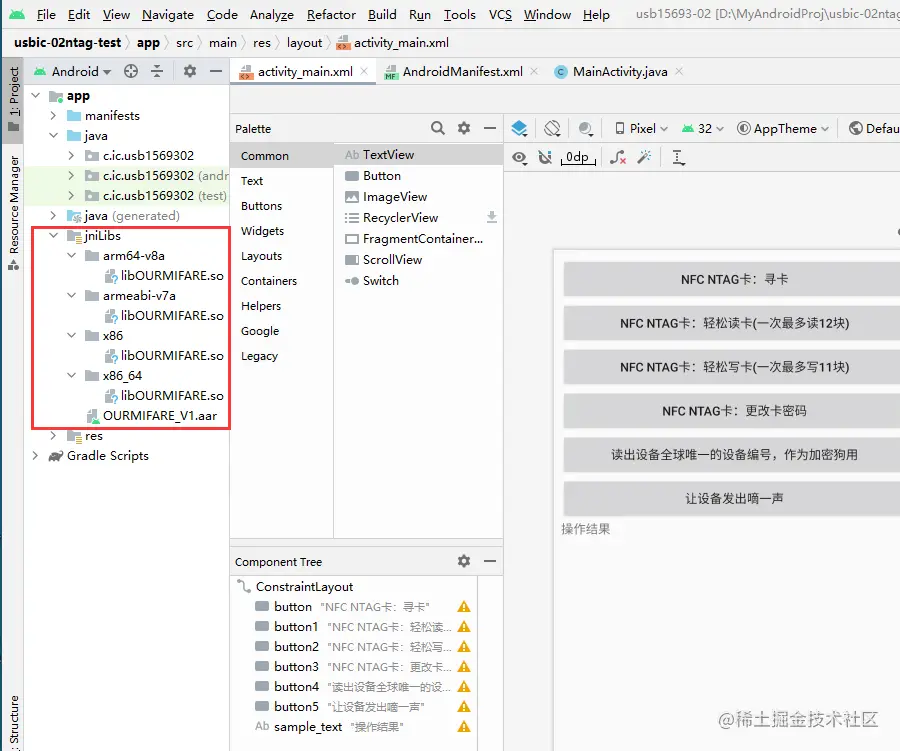Switch to AndroidManifest.xml tab
Viewport: 900px width, 751px height.
coord(463,72)
